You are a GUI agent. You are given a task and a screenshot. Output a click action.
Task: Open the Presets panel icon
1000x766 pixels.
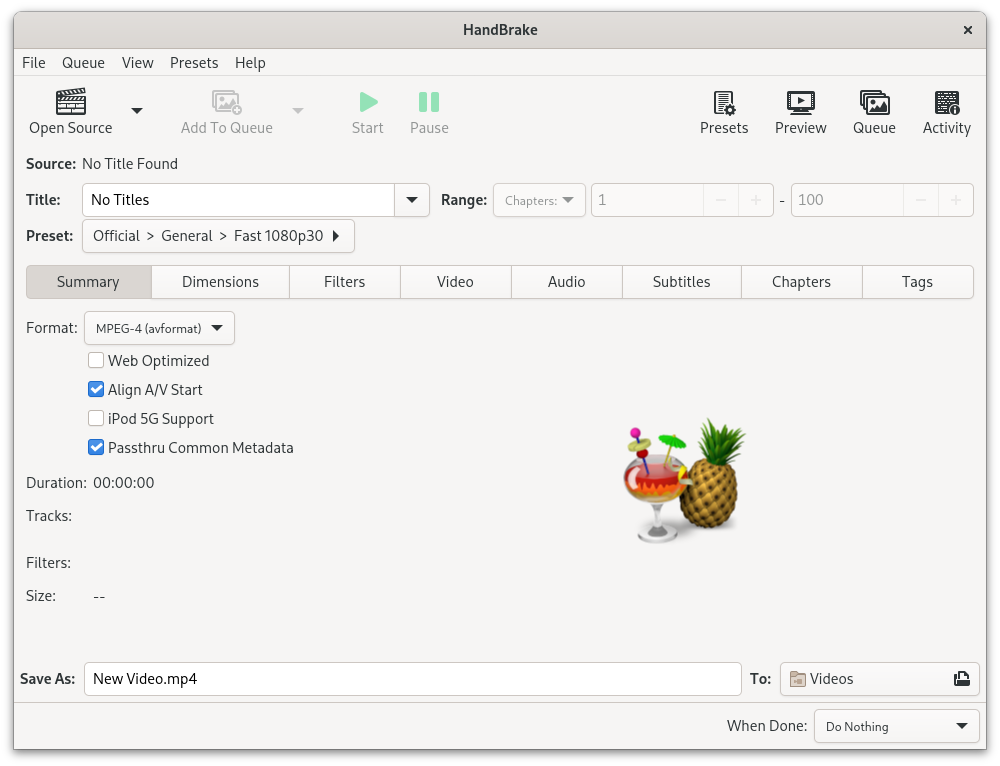[x=724, y=103]
